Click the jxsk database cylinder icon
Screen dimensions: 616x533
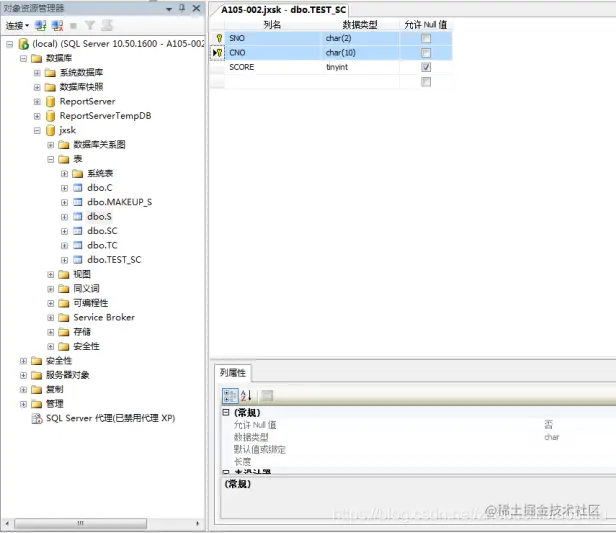(x=50, y=130)
